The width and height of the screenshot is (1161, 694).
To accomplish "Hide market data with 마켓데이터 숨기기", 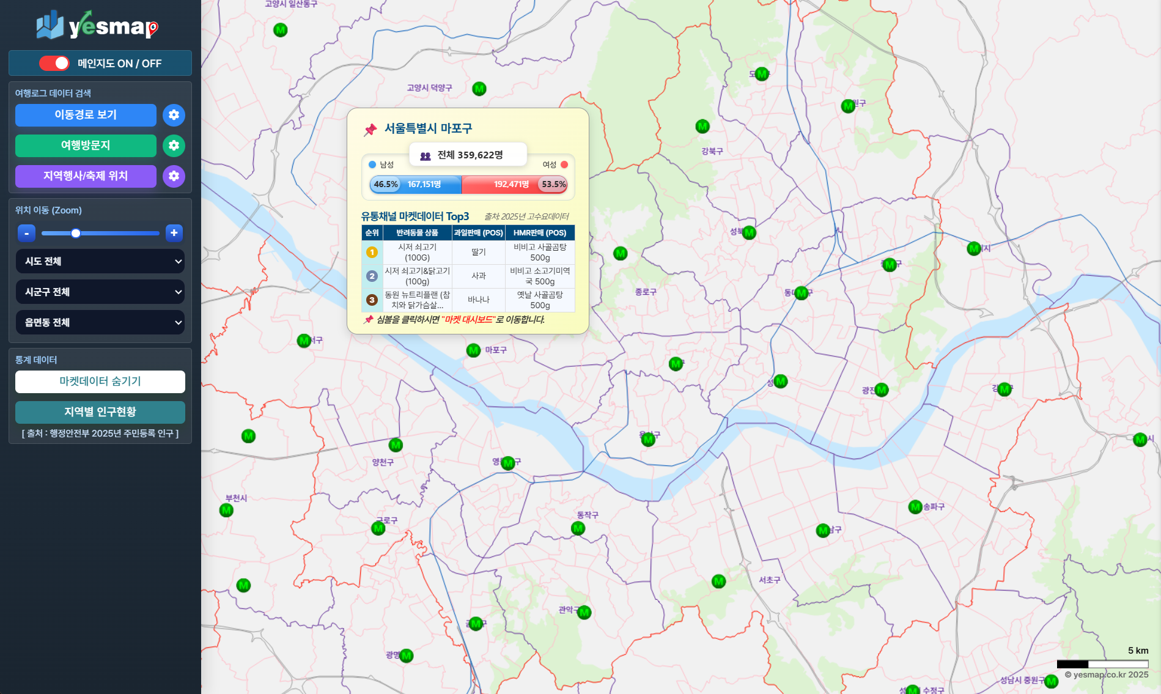I will click(x=100, y=382).
